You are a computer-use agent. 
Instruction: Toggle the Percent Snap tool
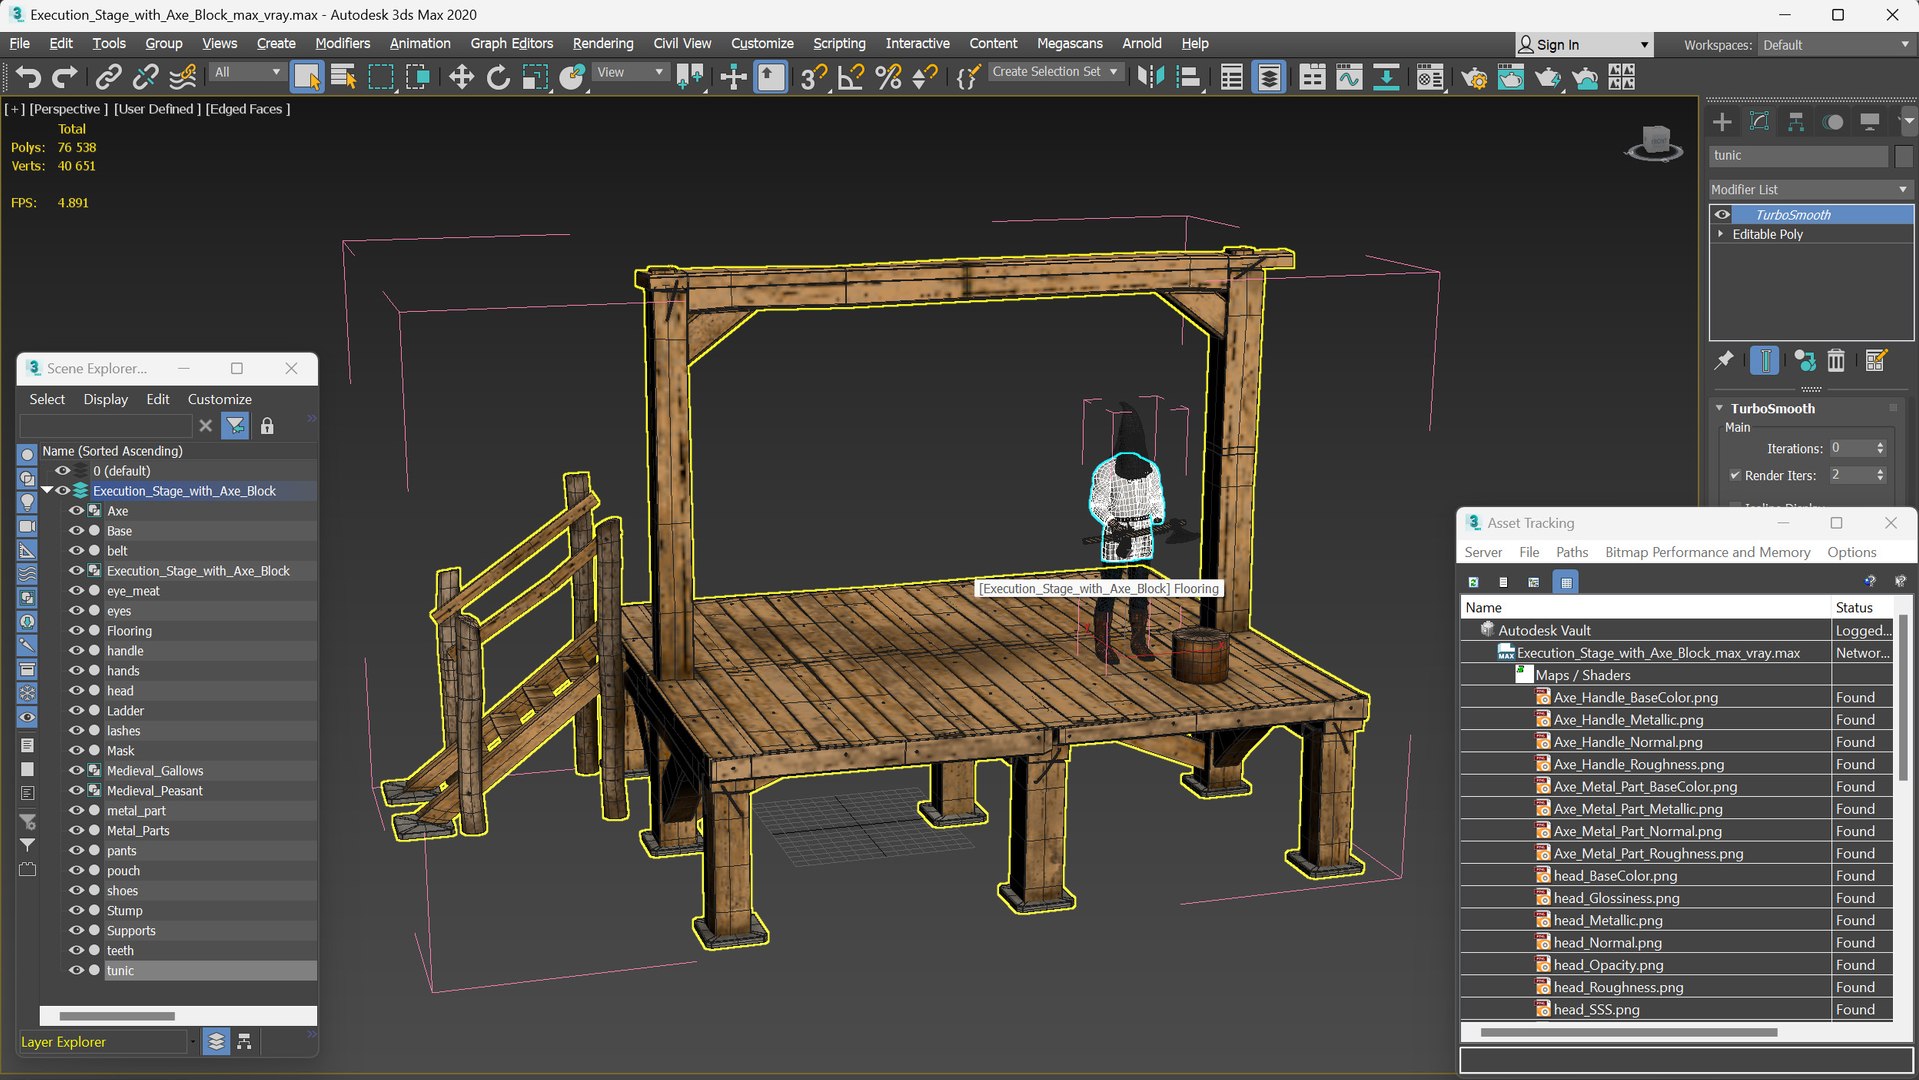(888, 77)
